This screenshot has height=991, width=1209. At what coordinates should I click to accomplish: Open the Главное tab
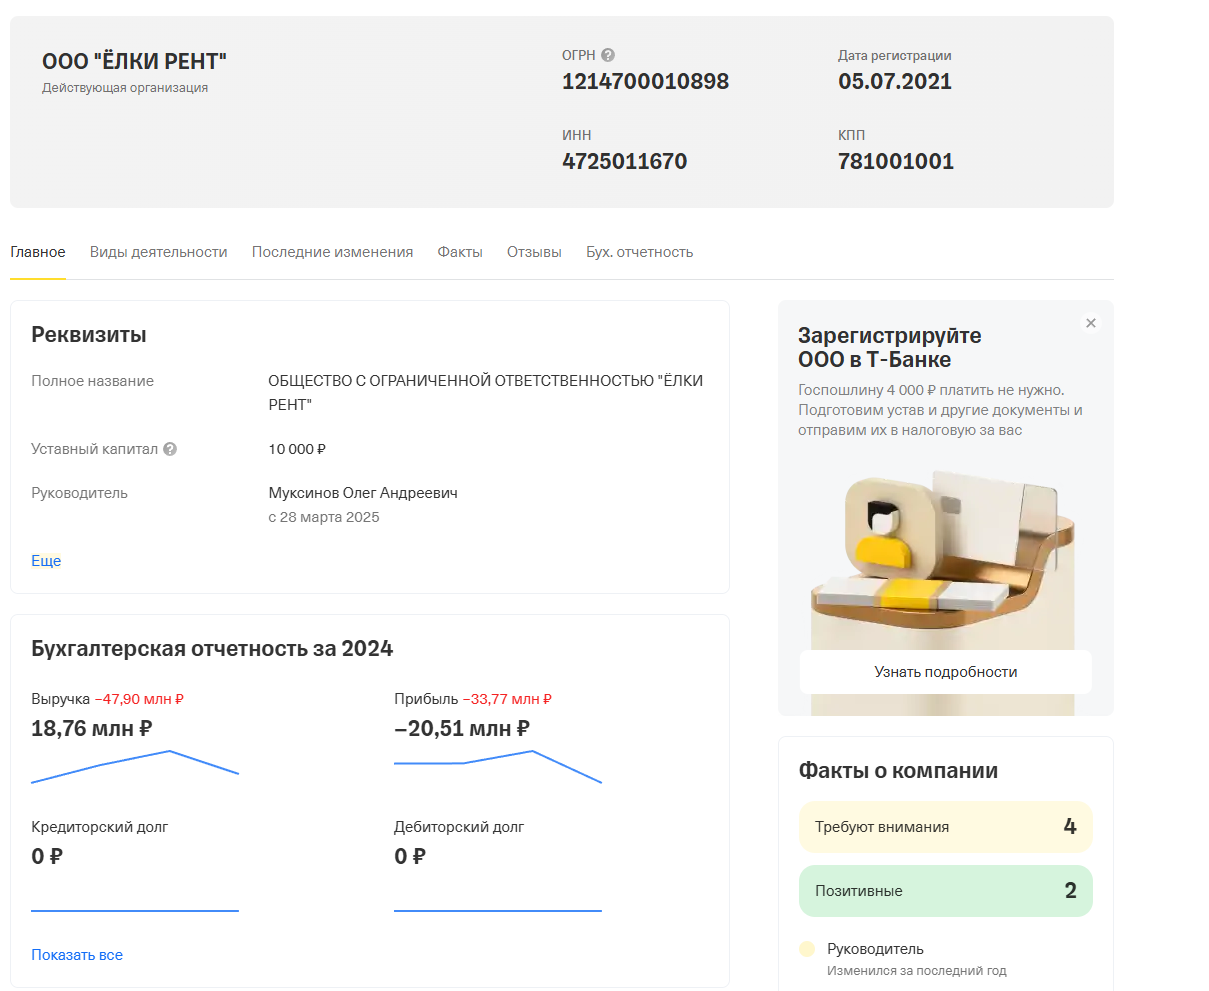coord(38,252)
